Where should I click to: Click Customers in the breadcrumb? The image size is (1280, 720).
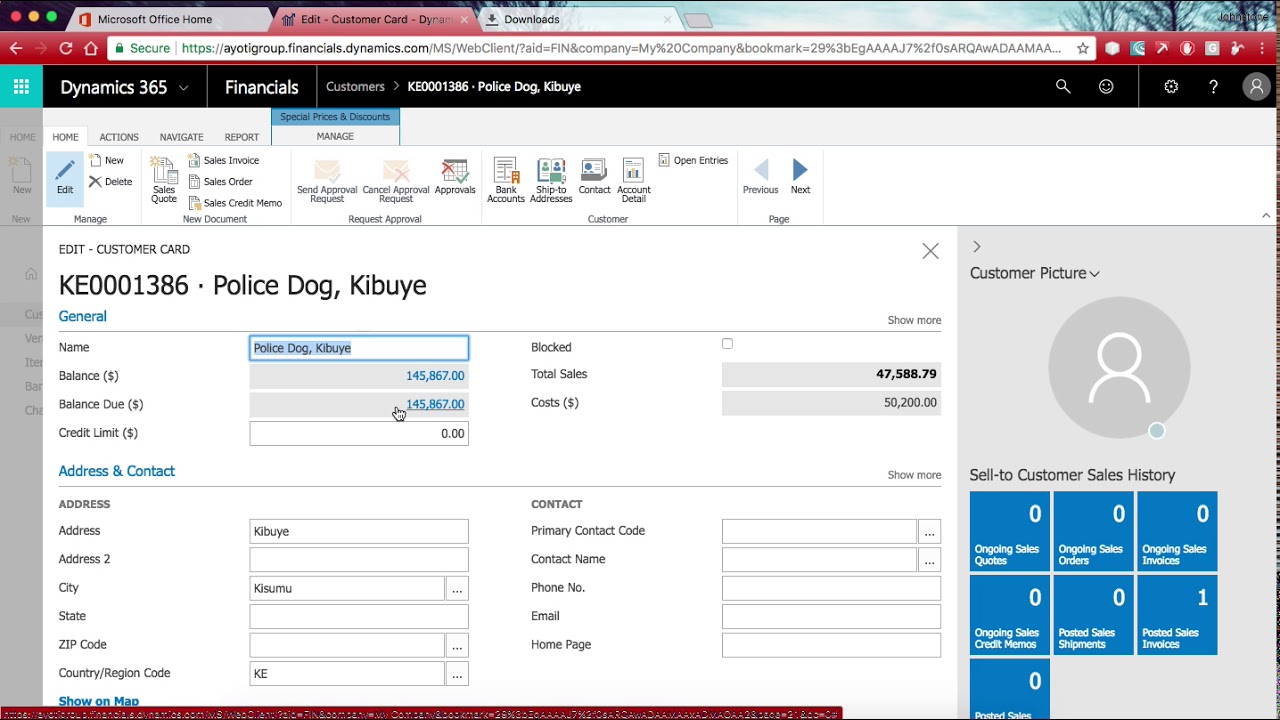(x=355, y=87)
